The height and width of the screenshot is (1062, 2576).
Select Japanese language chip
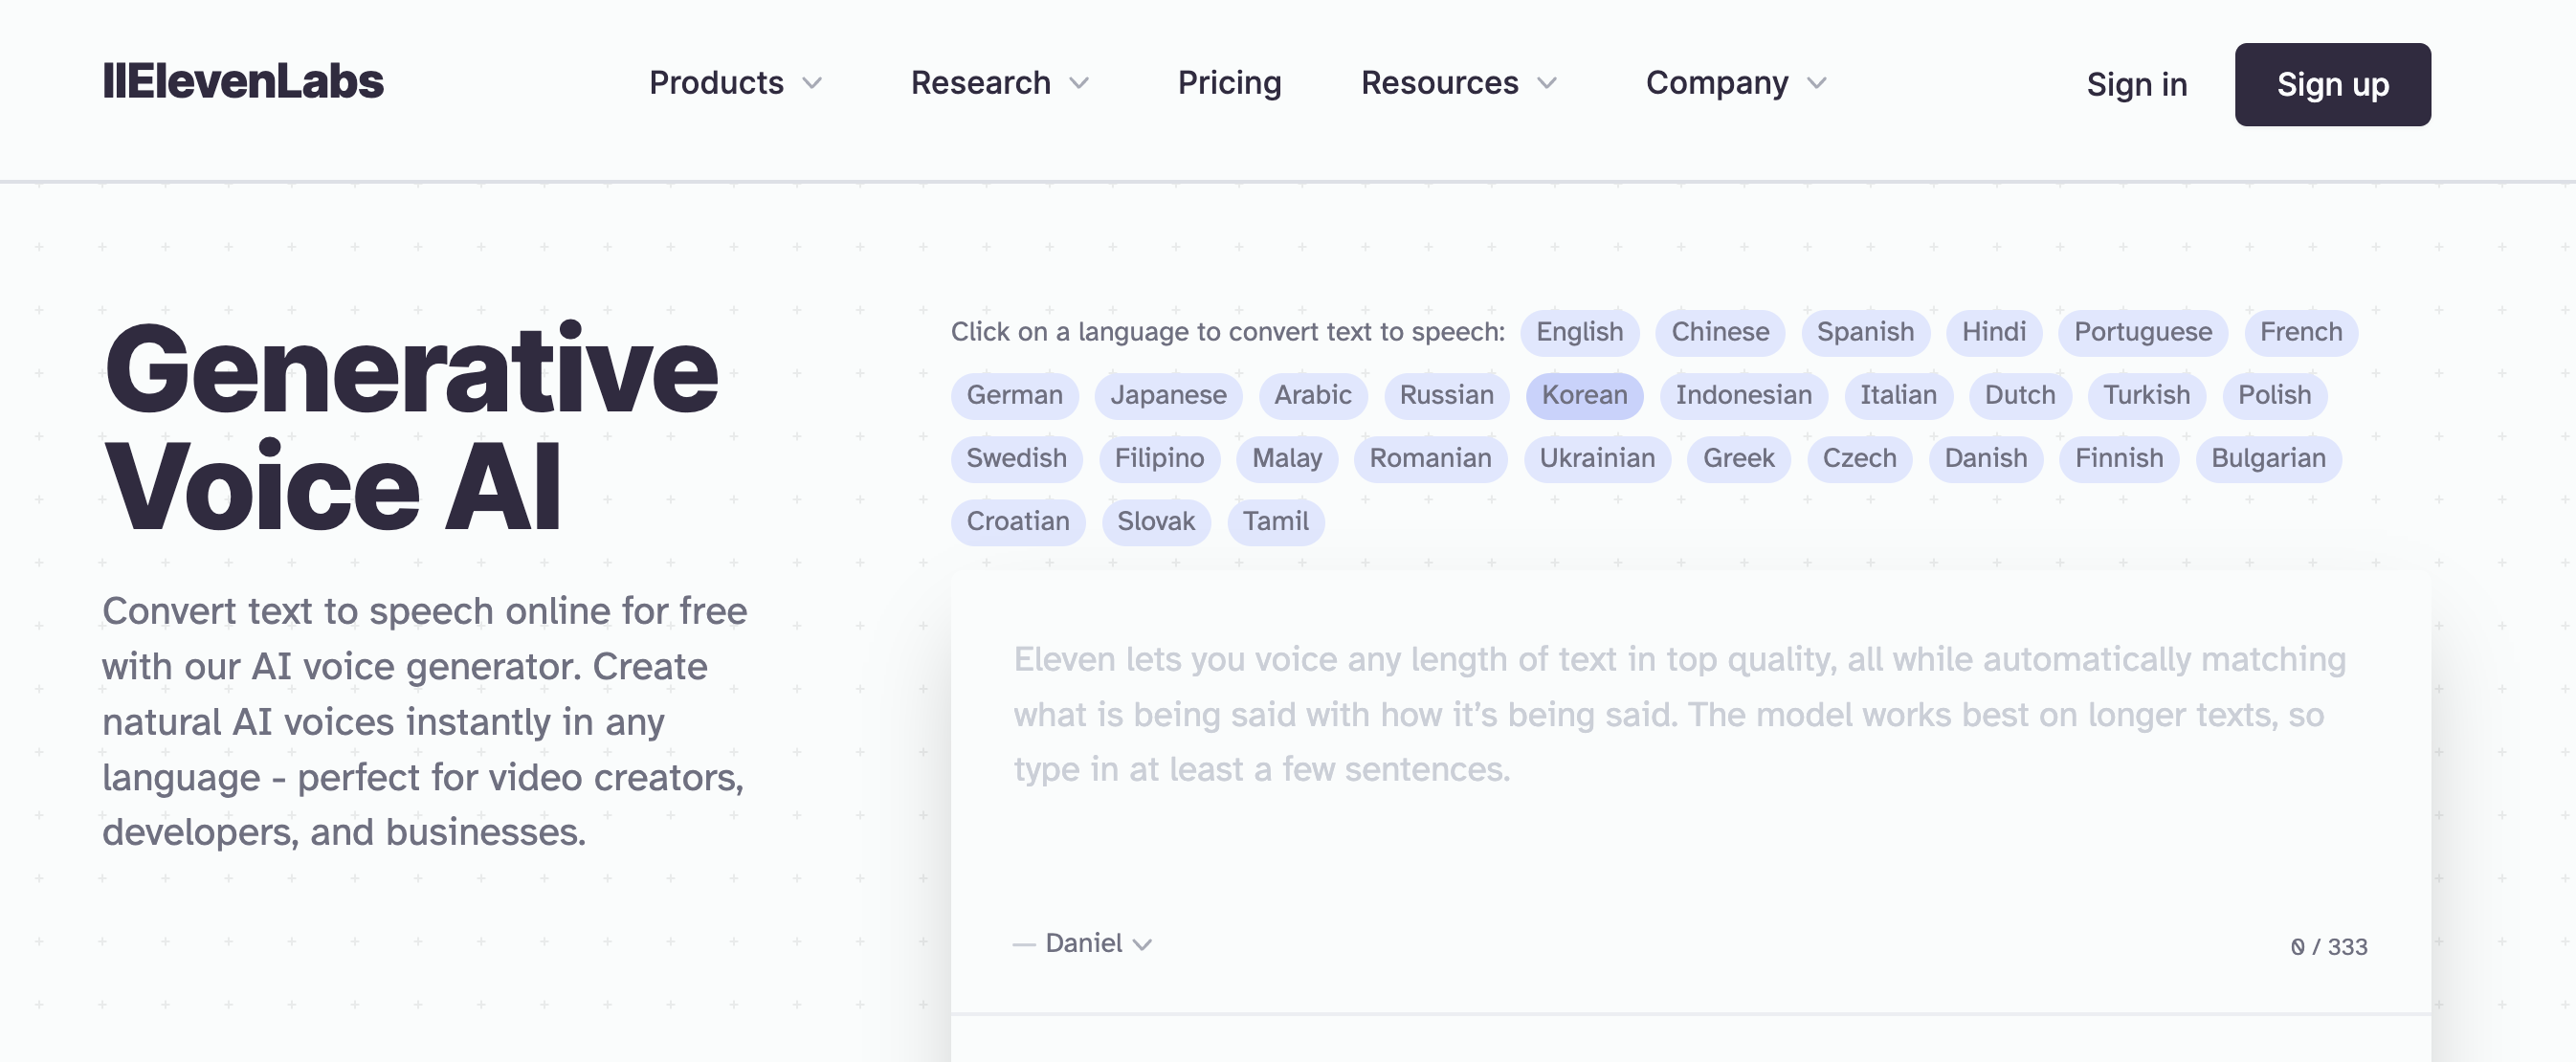pos(1167,395)
